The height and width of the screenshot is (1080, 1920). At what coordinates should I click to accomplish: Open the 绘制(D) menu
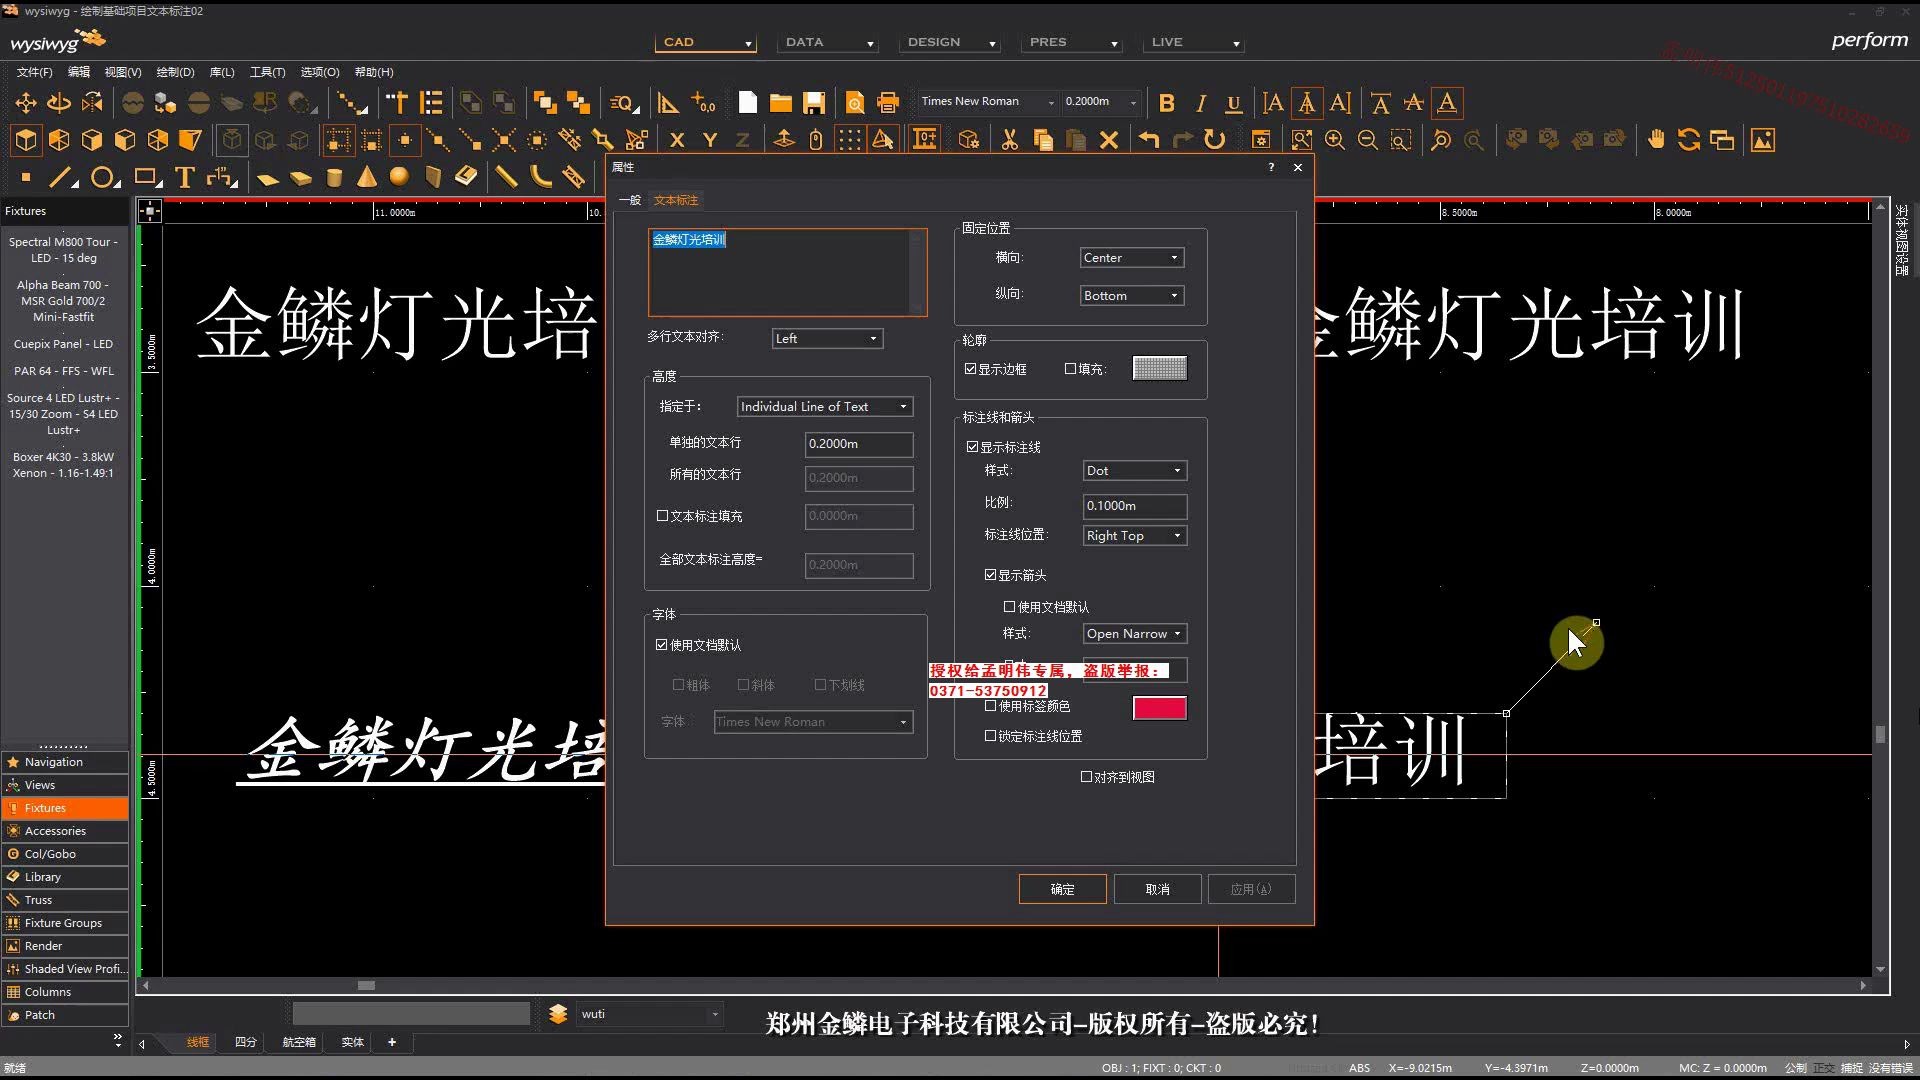174,72
